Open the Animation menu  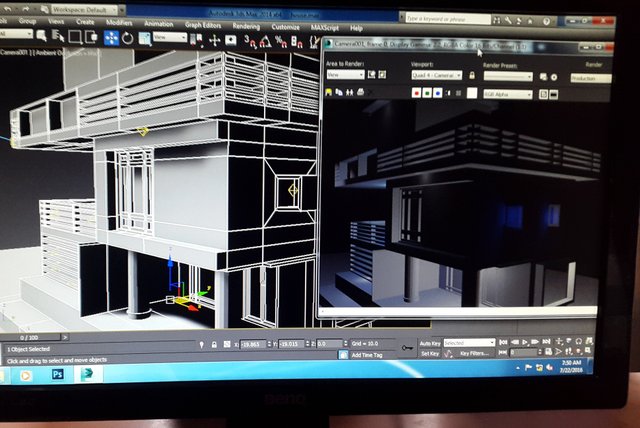(158, 24)
